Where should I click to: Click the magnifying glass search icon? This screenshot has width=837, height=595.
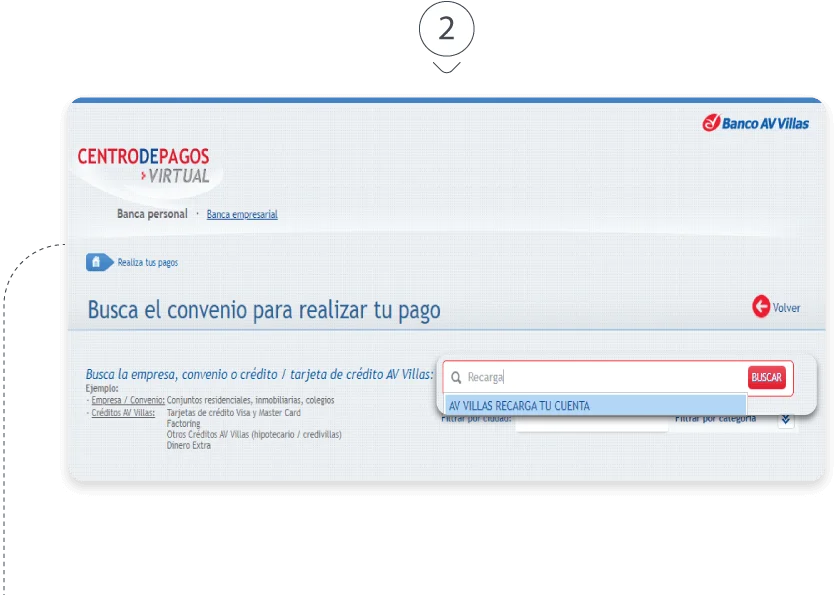(456, 378)
